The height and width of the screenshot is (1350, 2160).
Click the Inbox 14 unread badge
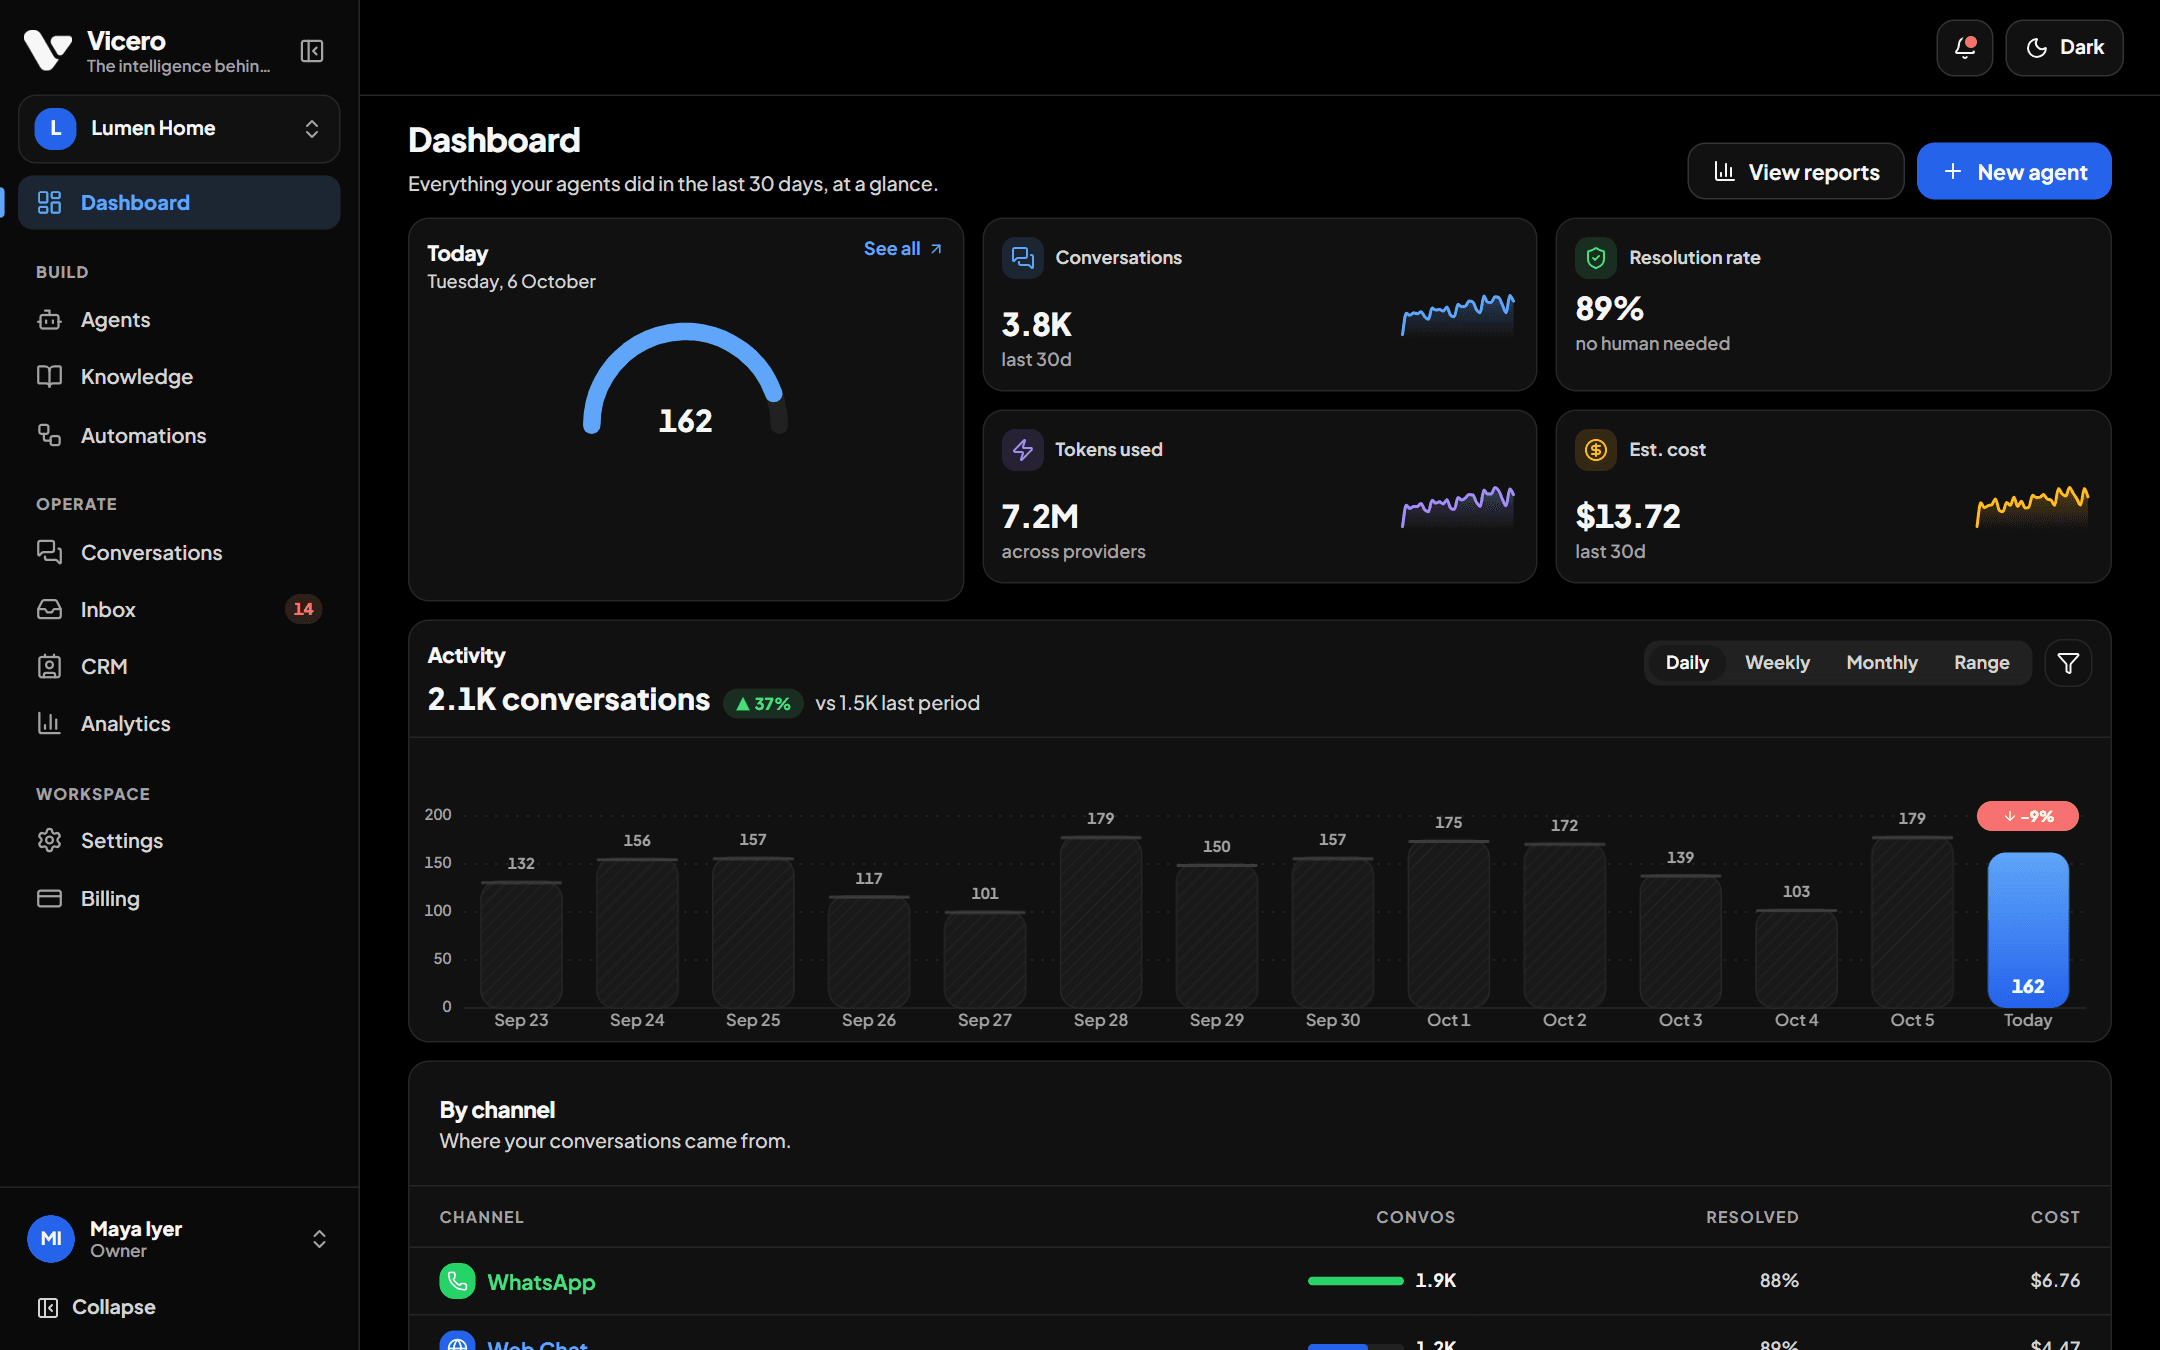(x=303, y=609)
